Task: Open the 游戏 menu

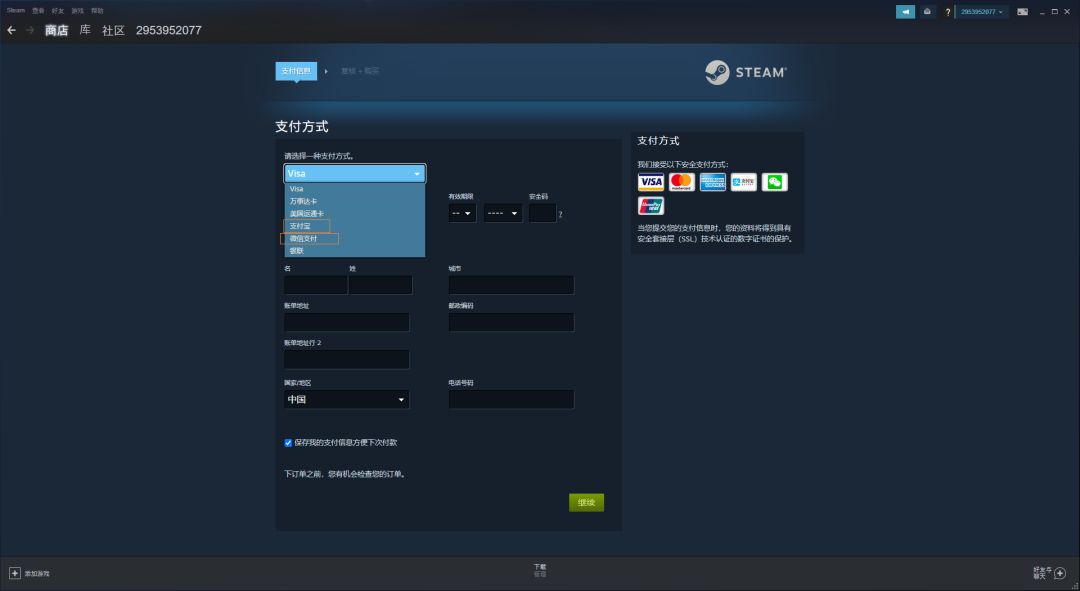Action: pyautogui.click(x=78, y=10)
